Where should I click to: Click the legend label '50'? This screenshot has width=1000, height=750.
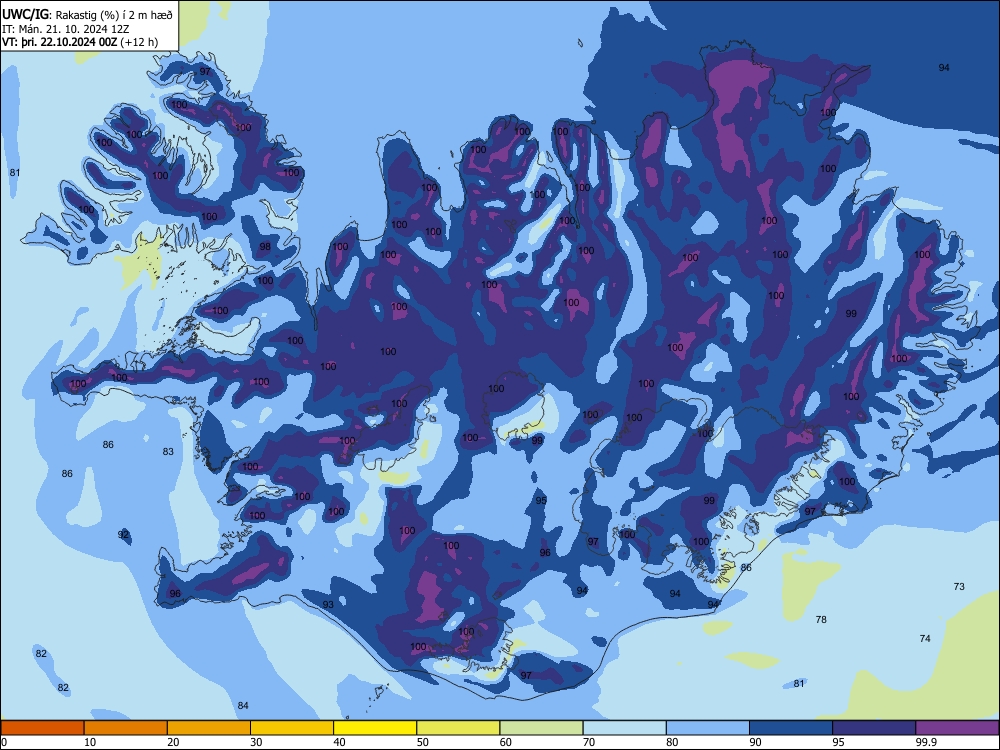[422, 742]
